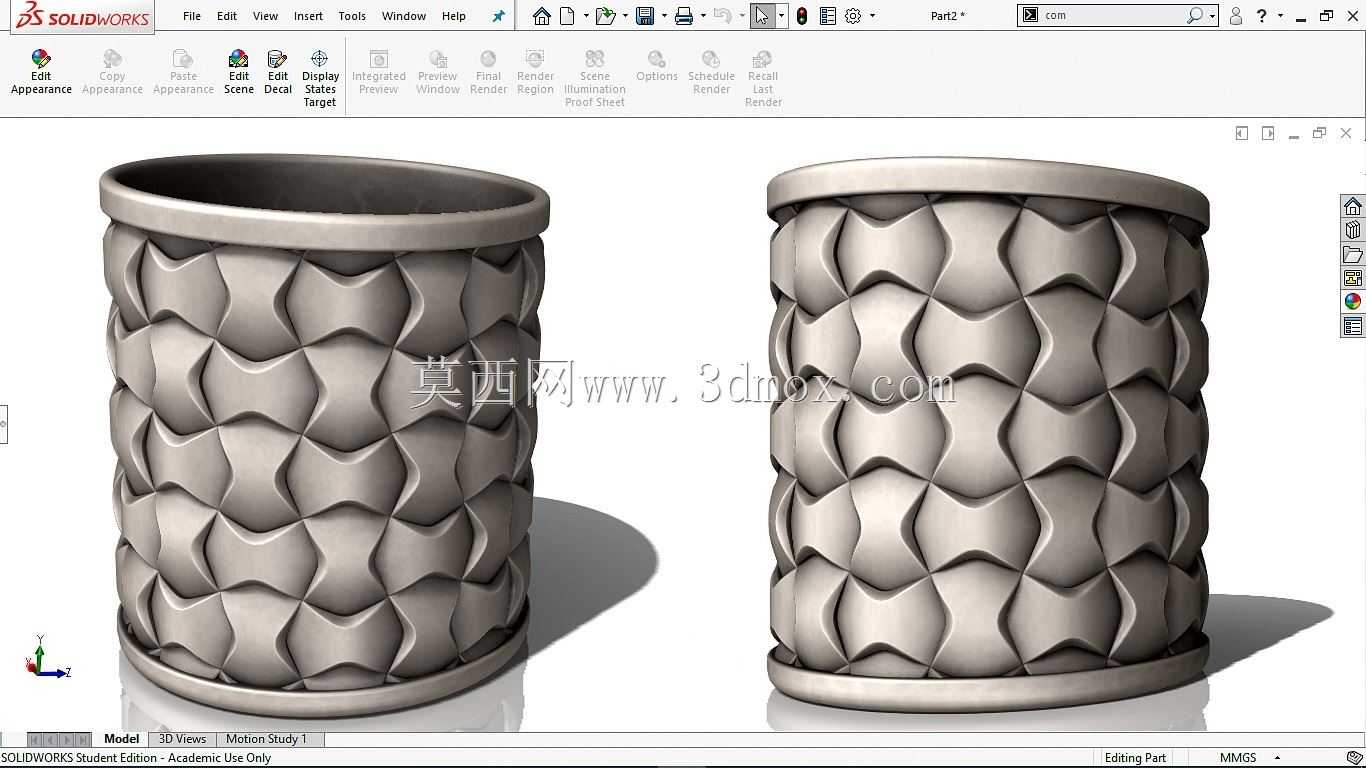Start the Final Render
The image size is (1366, 768).
click(x=488, y=72)
